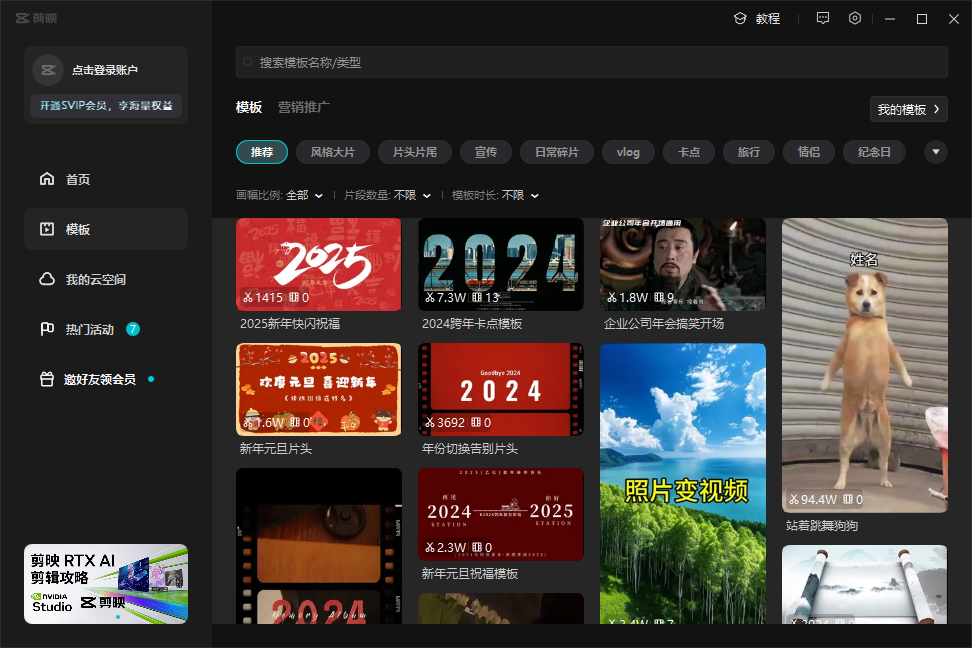The width and height of the screenshot is (972, 648).
Task: Select the 片头片尾 category chip
Action: point(415,152)
